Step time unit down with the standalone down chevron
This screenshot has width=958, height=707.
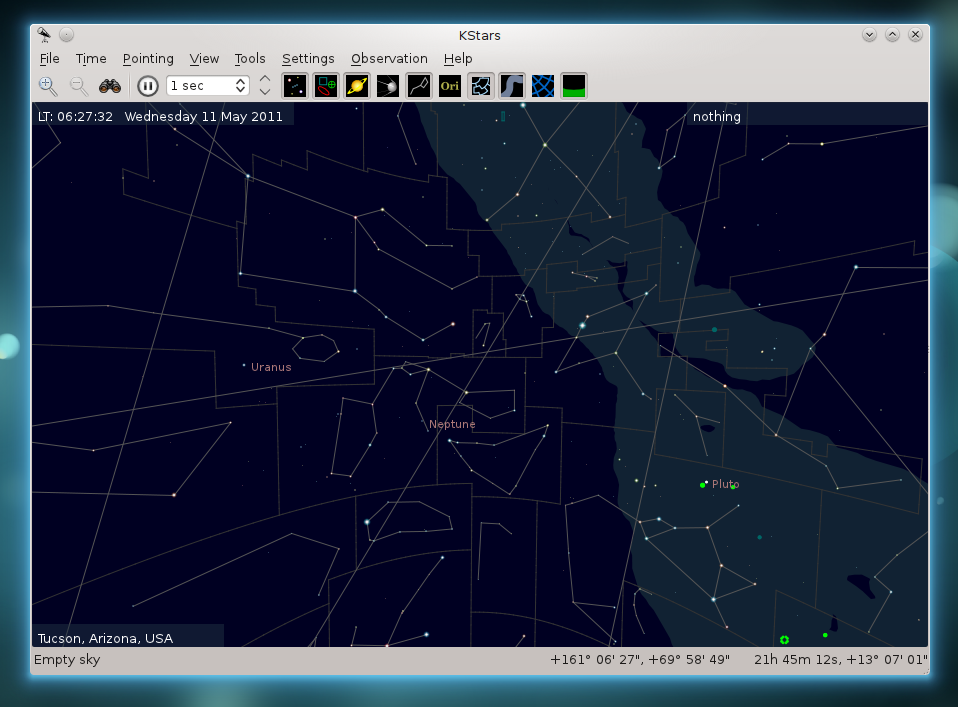pos(265,92)
